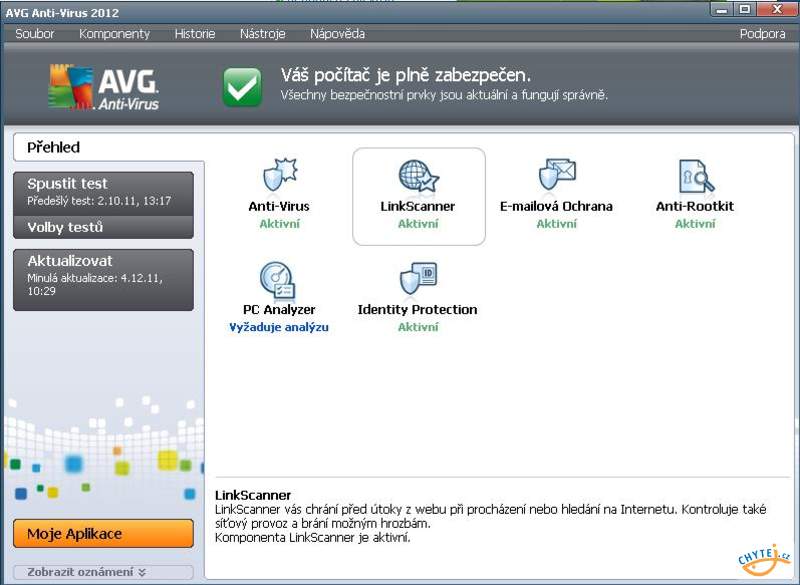Screen dimensions: 800x585
Task: Open the Komponenty menu
Action: [114, 34]
